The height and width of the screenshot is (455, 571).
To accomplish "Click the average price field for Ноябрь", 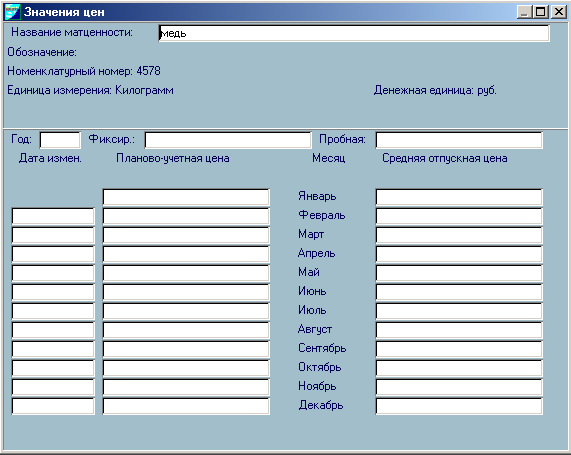I will (459, 387).
